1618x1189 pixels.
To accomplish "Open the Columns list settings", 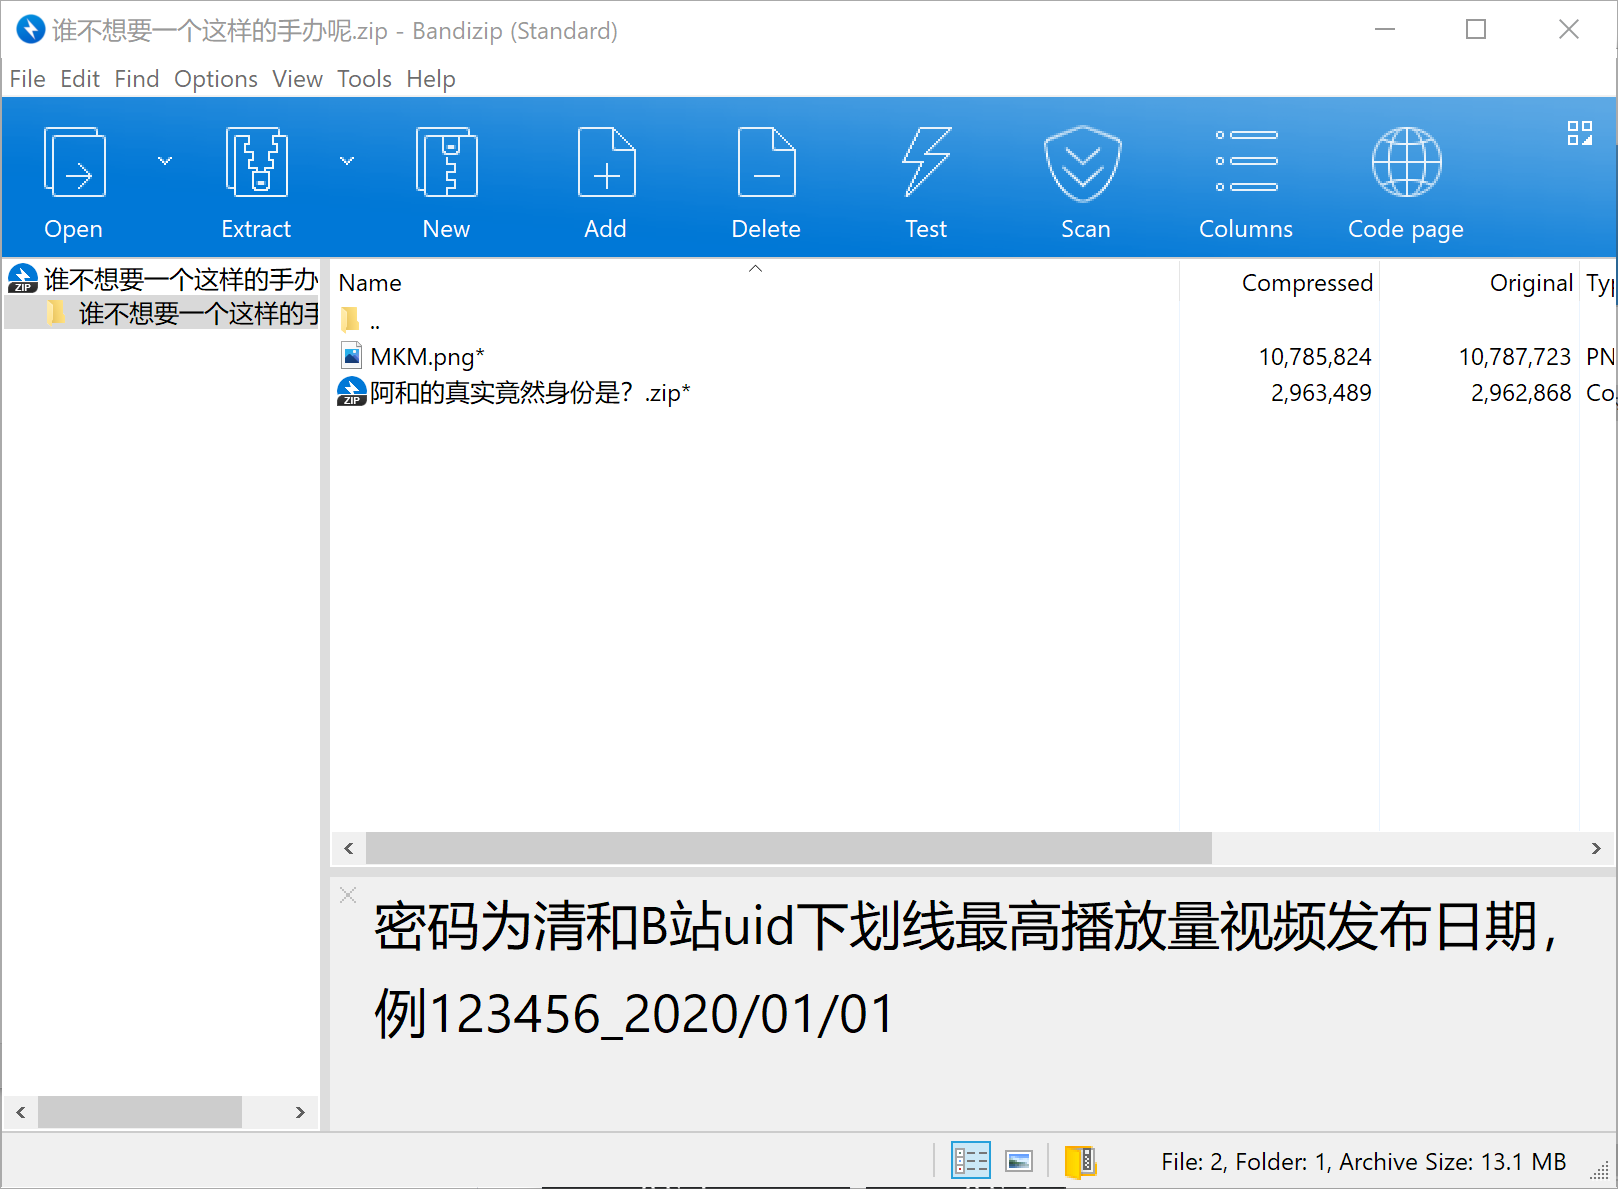I will [x=1246, y=163].
